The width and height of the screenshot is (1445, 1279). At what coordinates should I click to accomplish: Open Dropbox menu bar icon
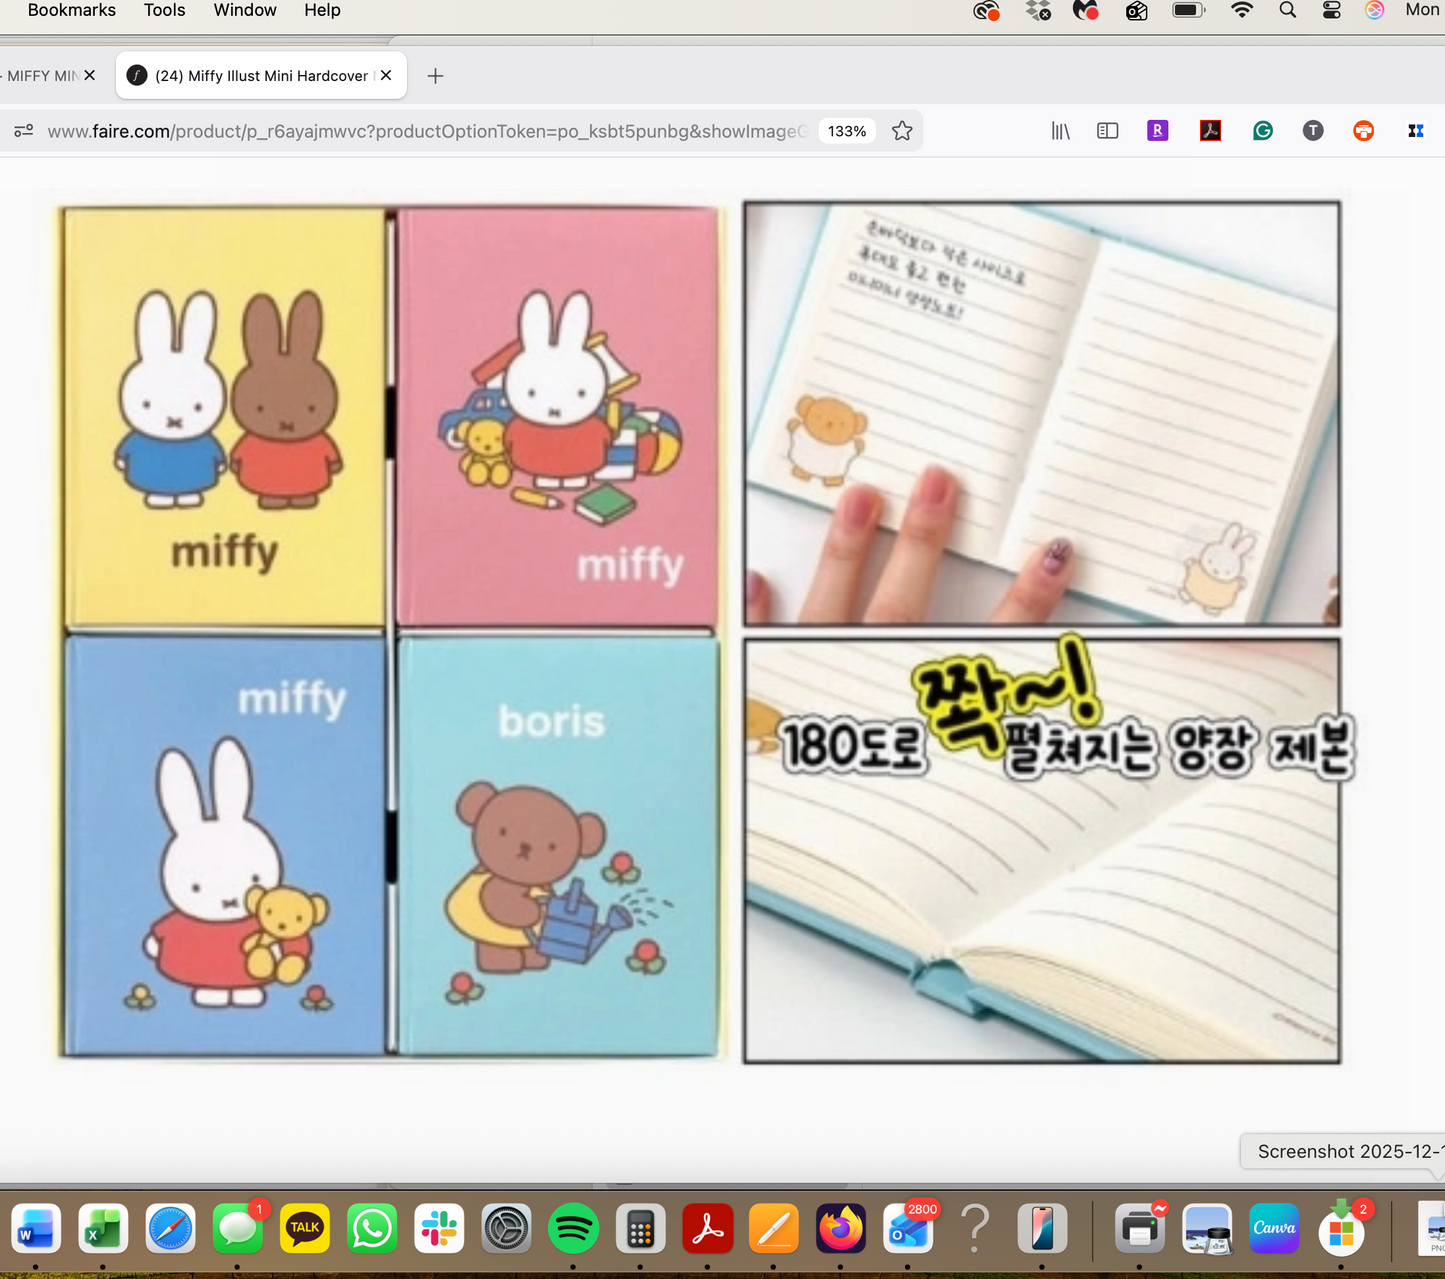[x=1038, y=11]
